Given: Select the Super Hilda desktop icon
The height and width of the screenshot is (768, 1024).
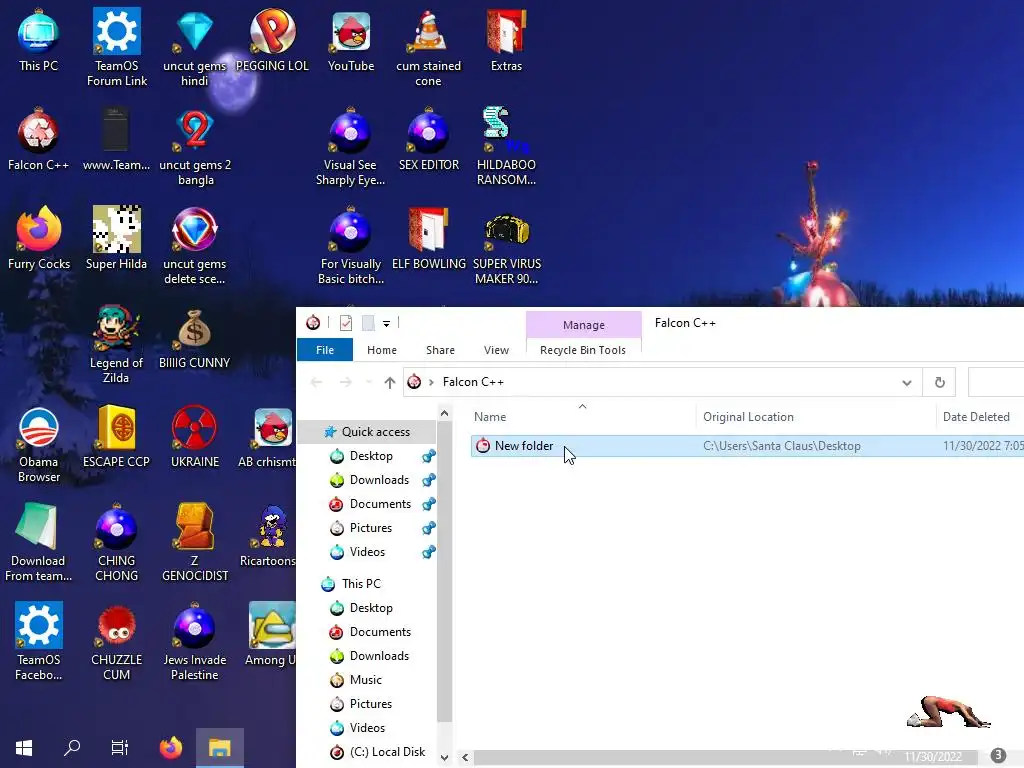Looking at the screenshot, I should coord(116,239).
